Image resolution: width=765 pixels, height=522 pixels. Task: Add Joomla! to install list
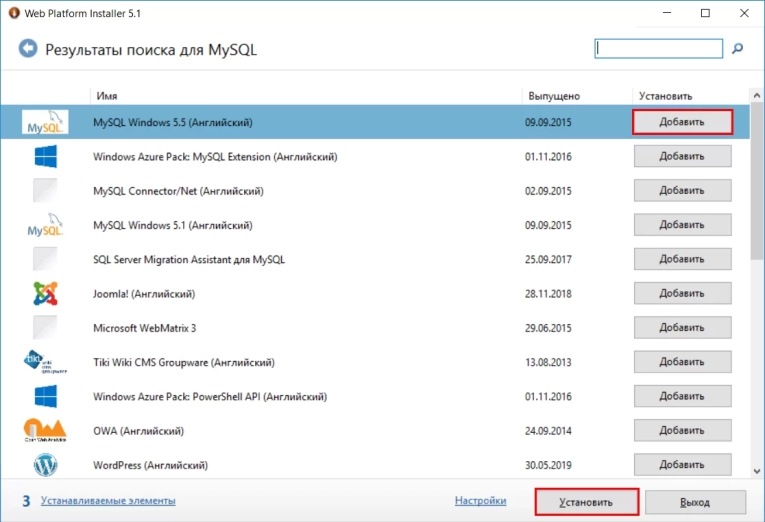click(683, 293)
